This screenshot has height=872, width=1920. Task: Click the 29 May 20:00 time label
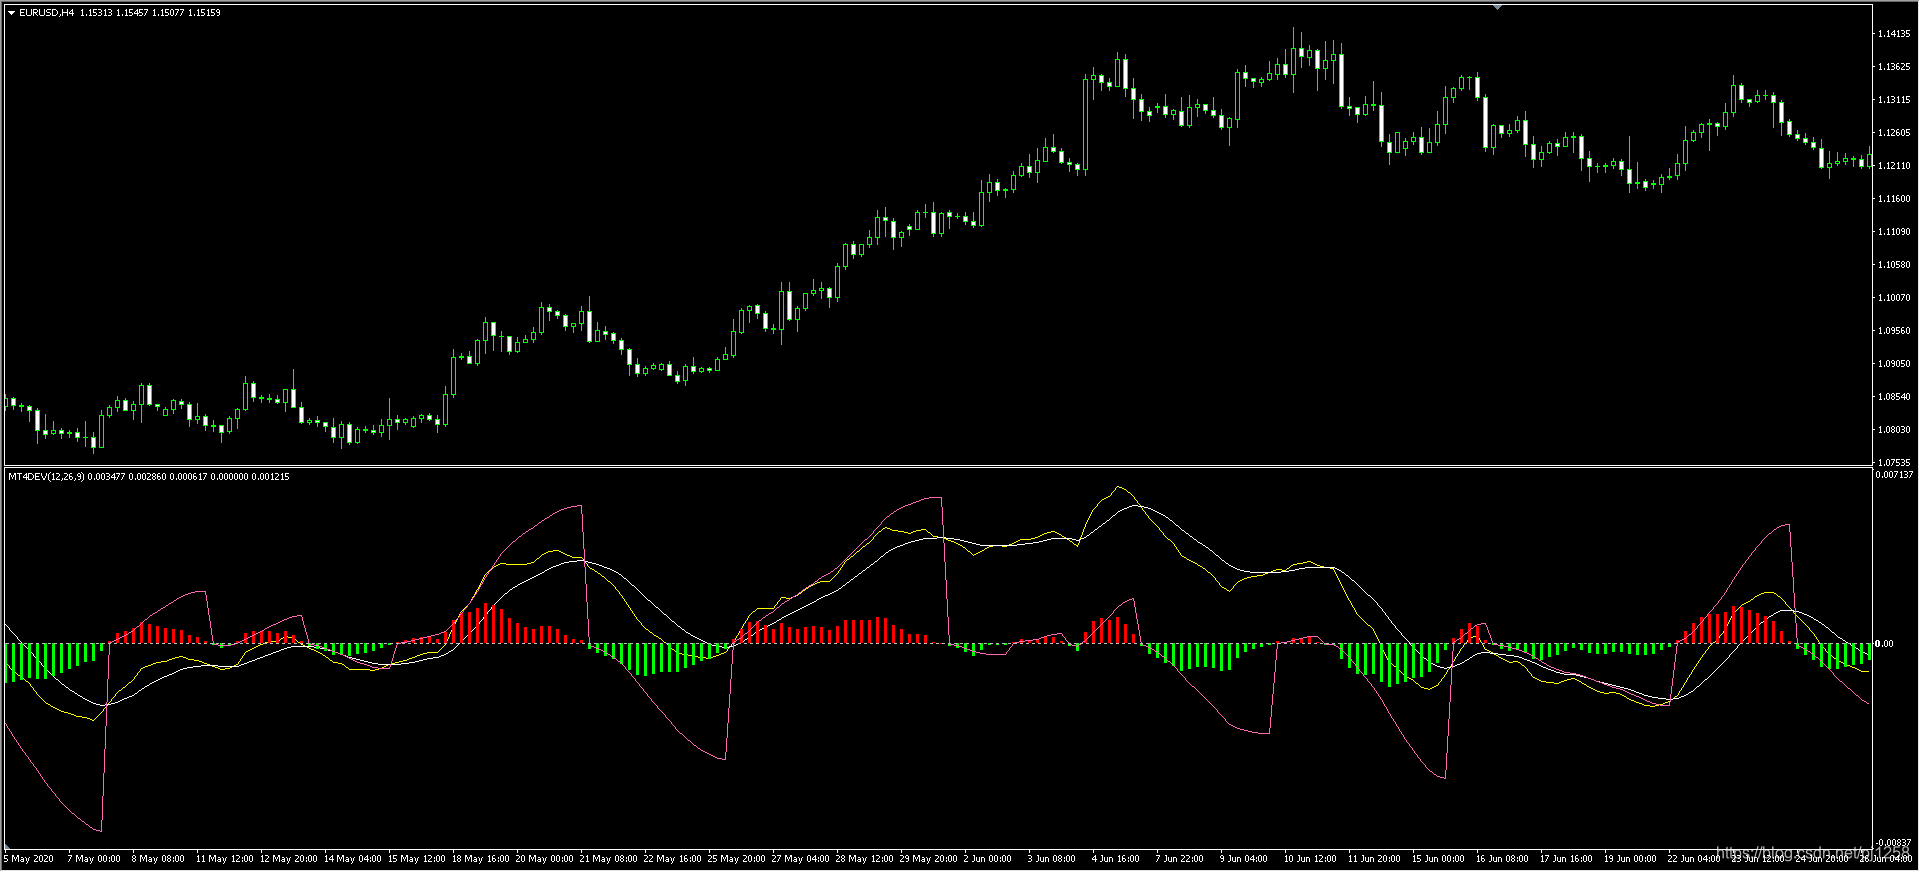point(928,859)
